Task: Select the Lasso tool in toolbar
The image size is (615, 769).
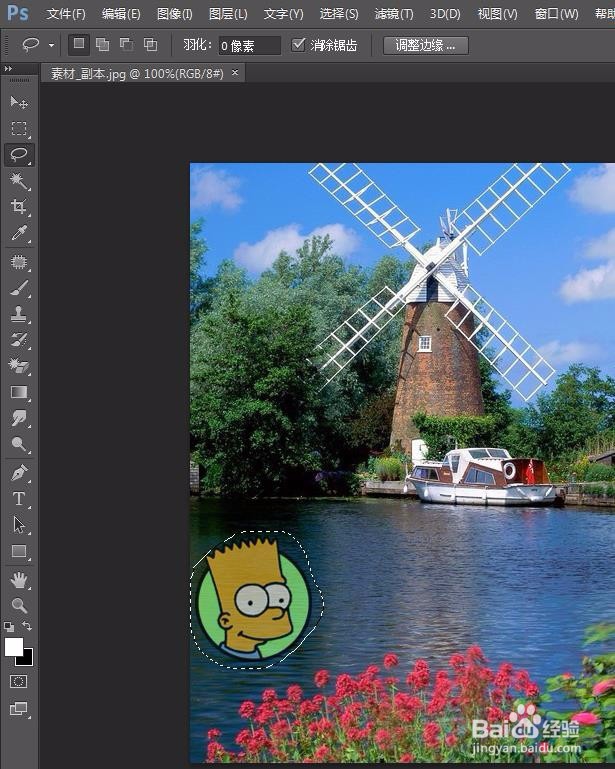Action: (x=19, y=154)
